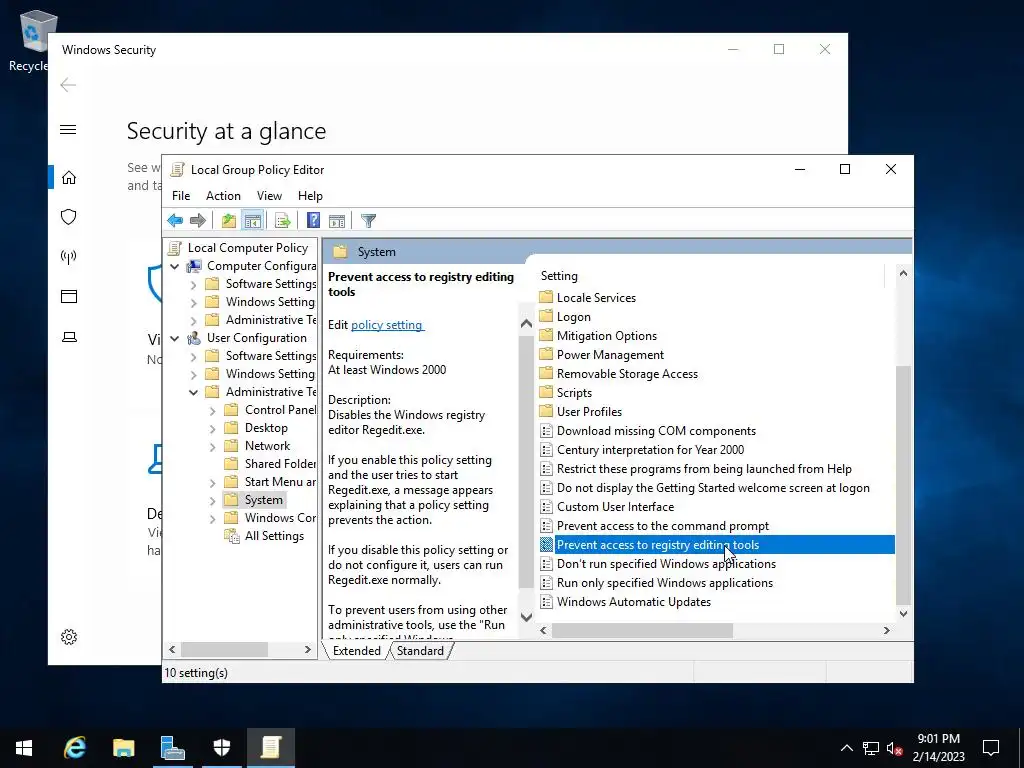1024x768 pixels.
Task: Open File Explorer from the taskbar
Action: (123, 747)
